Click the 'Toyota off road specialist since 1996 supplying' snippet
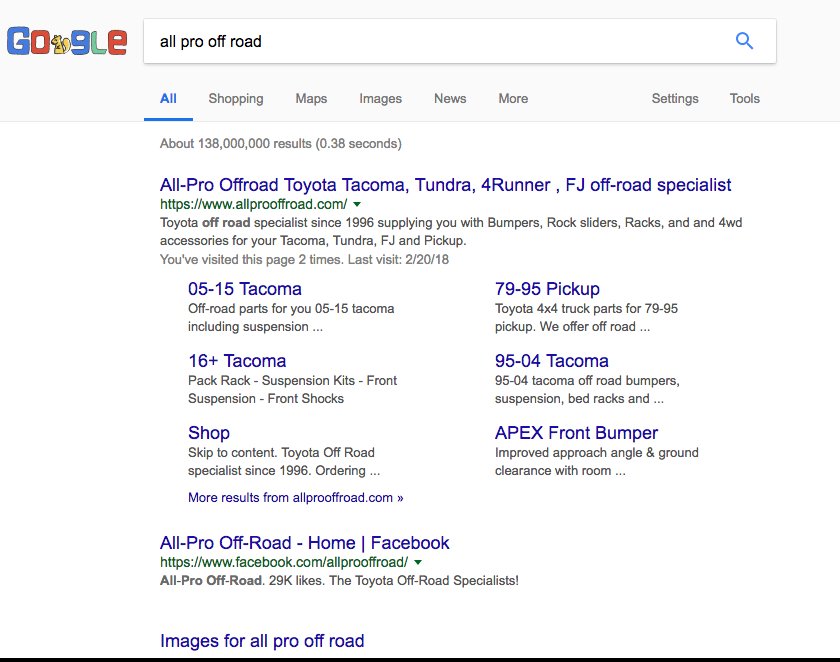 [451, 231]
